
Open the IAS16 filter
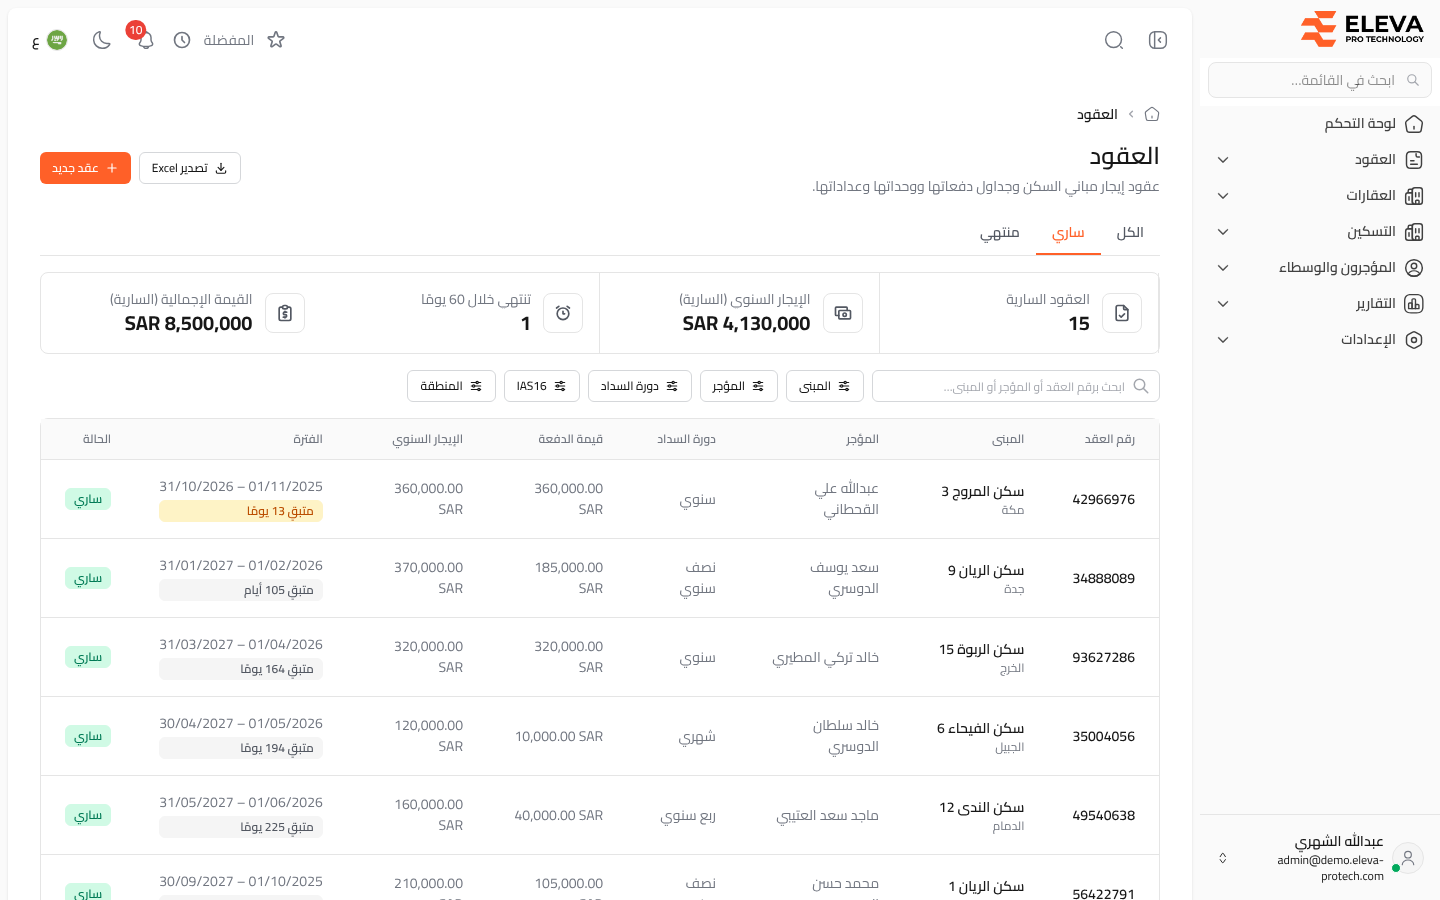(542, 386)
